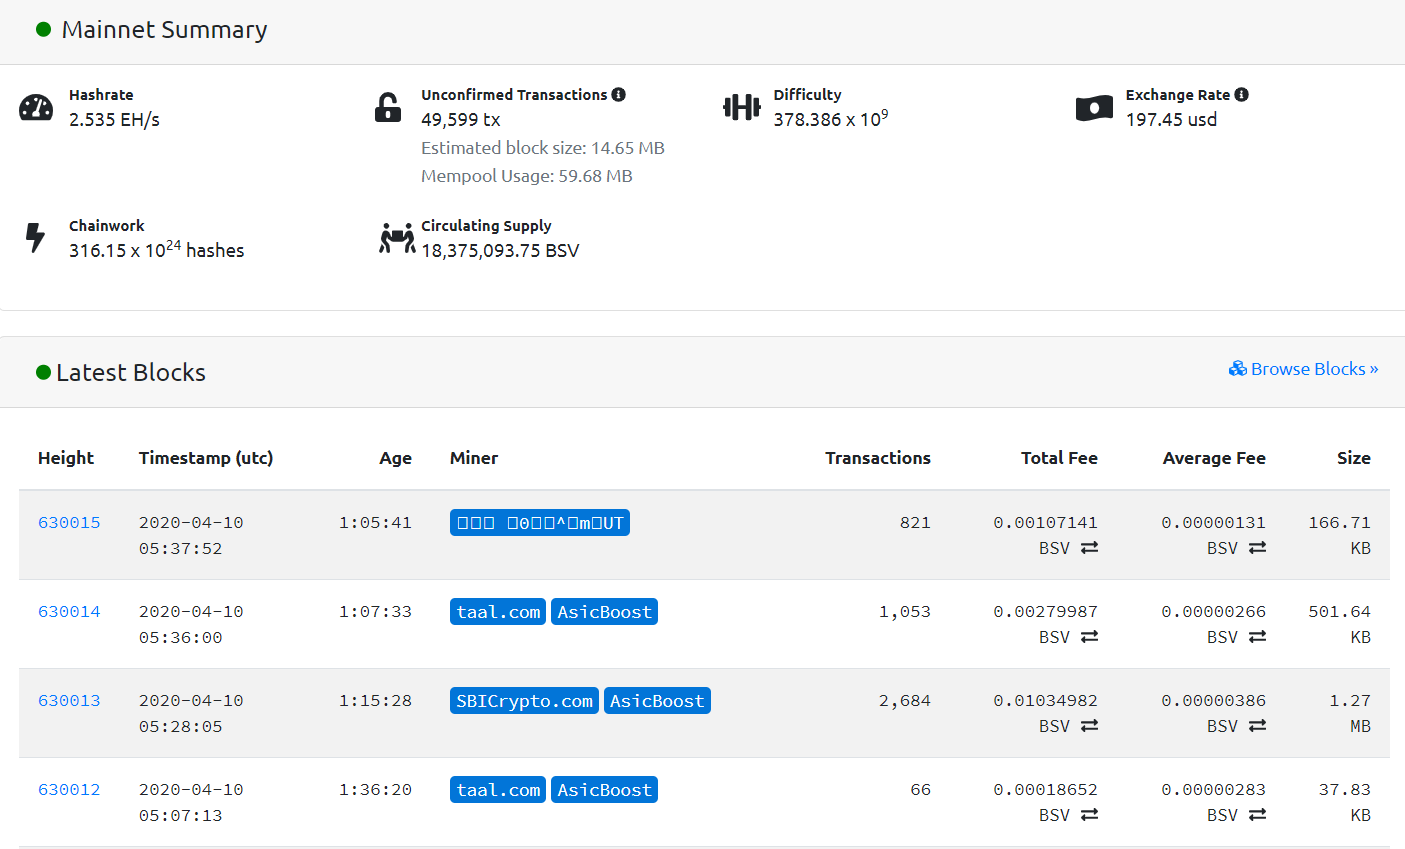Screen dimensions: 1405x849
Task: Click the Exchange Rate money icon
Action: point(1094,108)
